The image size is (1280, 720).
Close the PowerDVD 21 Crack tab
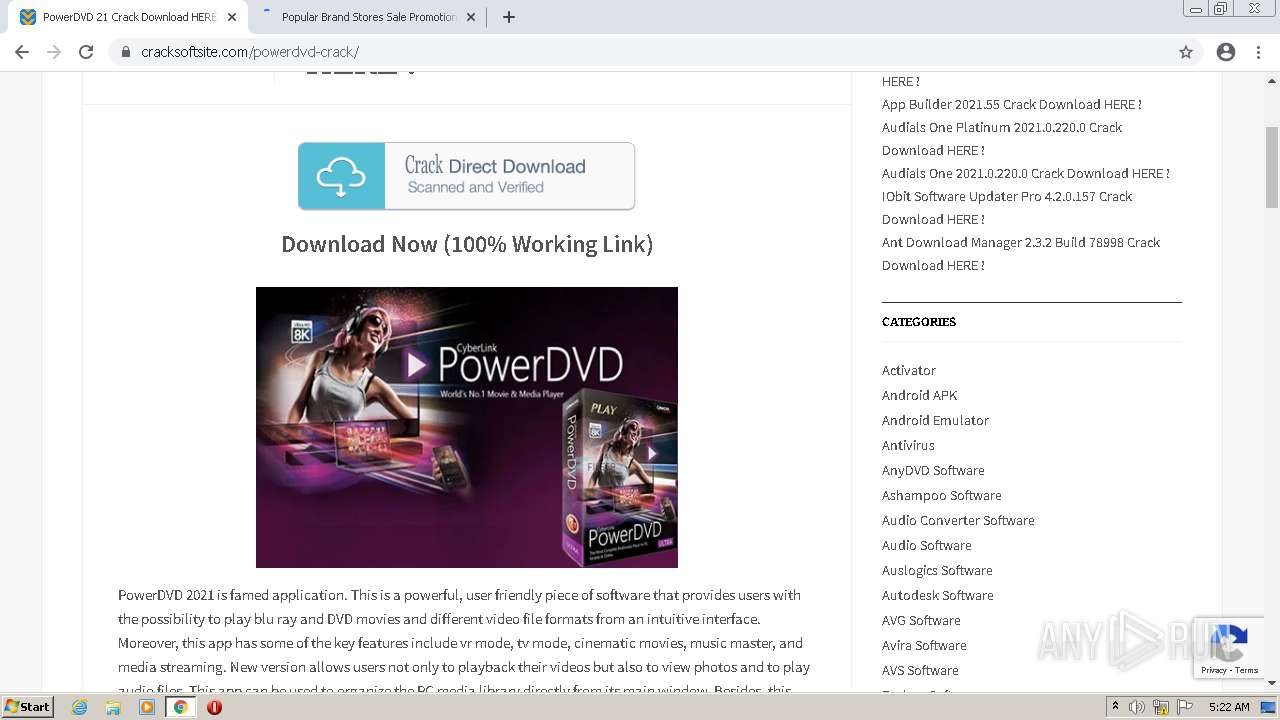(232, 17)
